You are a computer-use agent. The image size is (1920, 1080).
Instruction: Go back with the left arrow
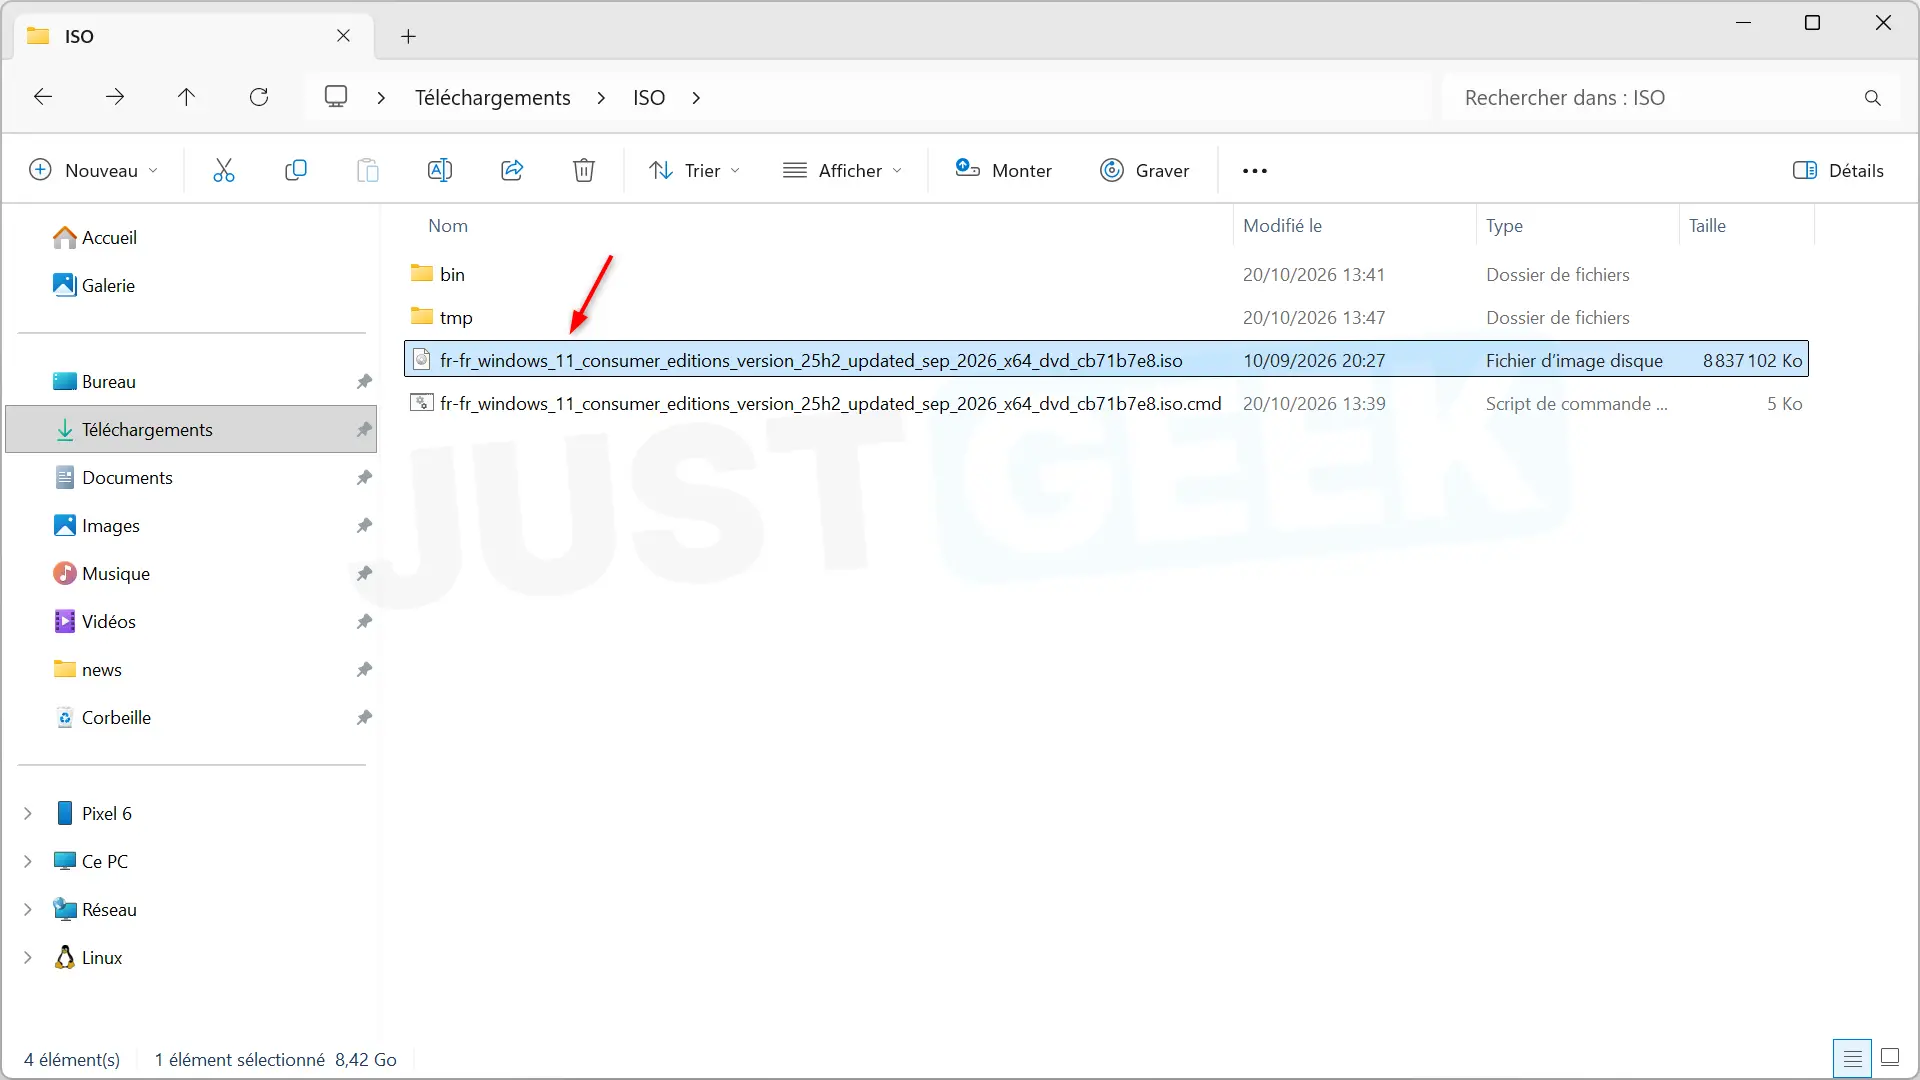[43, 97]
